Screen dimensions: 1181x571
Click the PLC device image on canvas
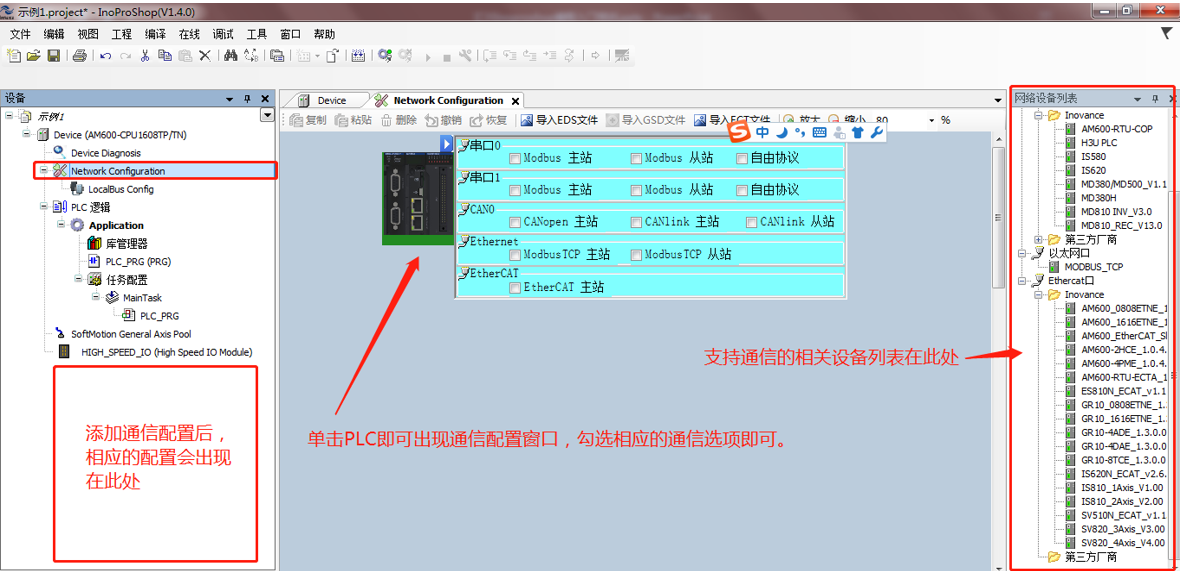coord(417,198)
